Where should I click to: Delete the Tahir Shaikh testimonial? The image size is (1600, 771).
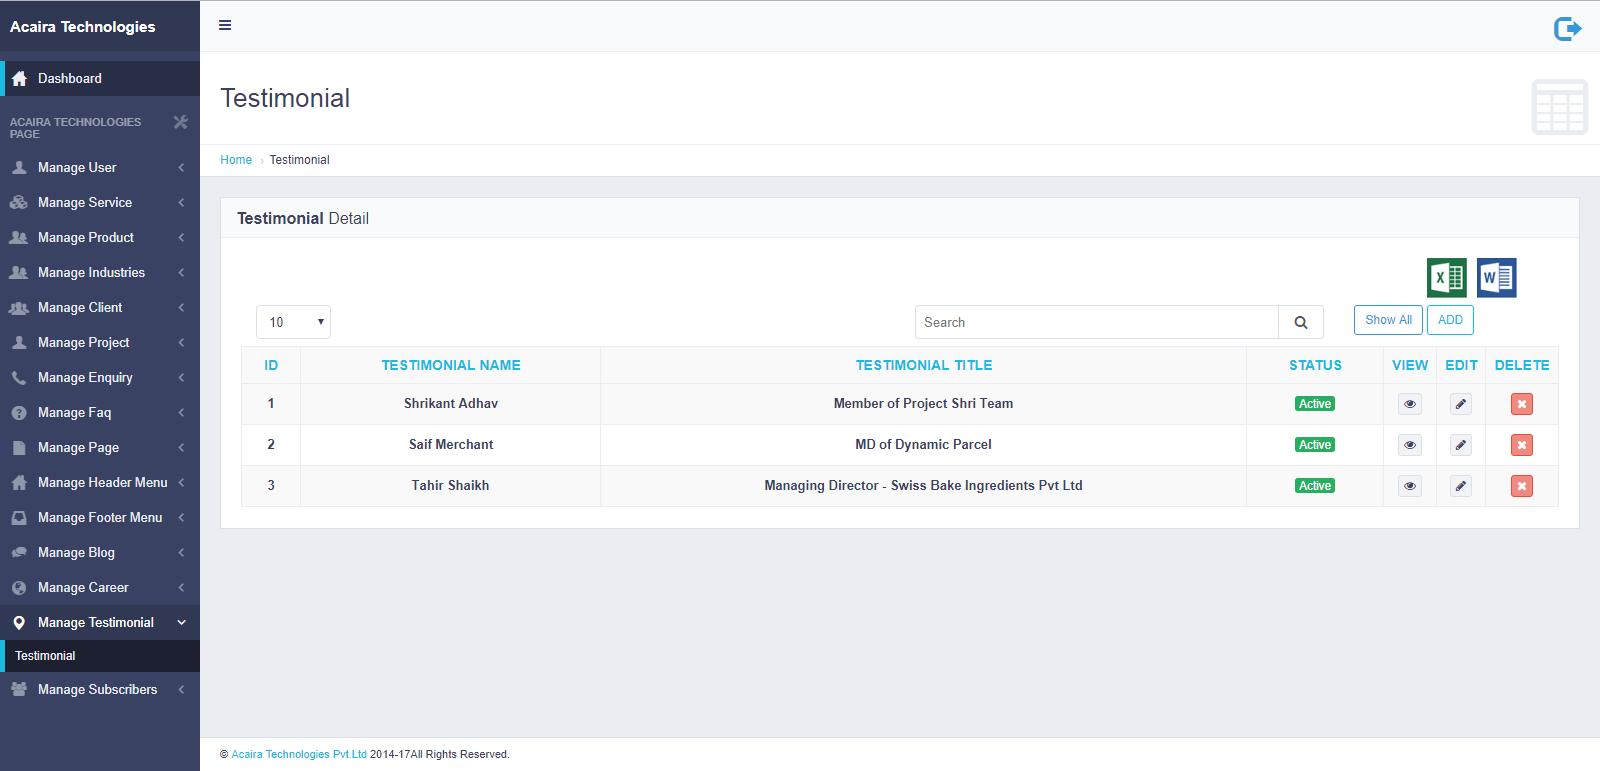[x=1521, y=486]
